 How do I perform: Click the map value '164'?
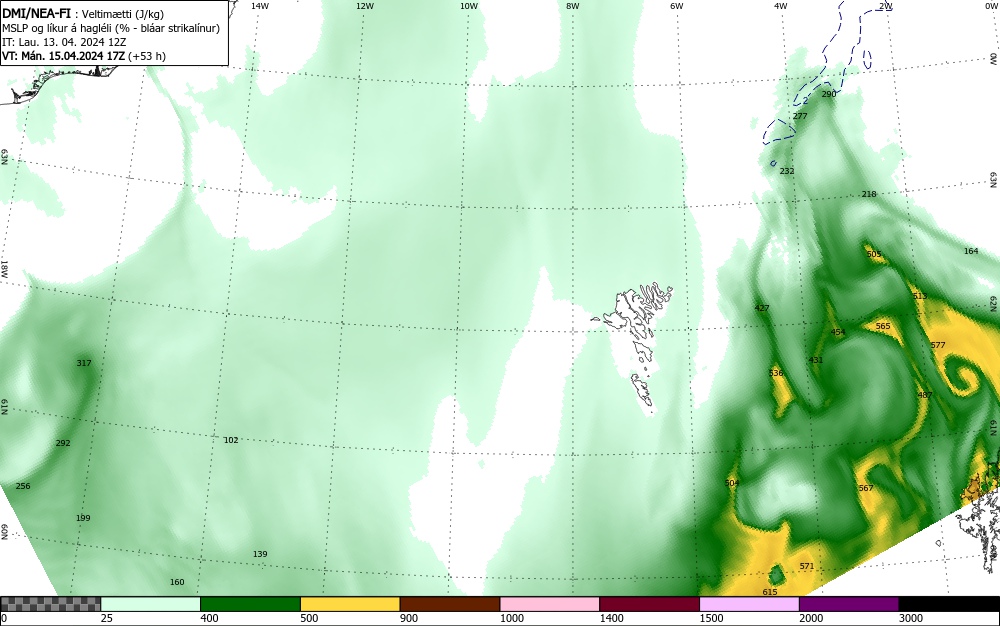(971, 251)
